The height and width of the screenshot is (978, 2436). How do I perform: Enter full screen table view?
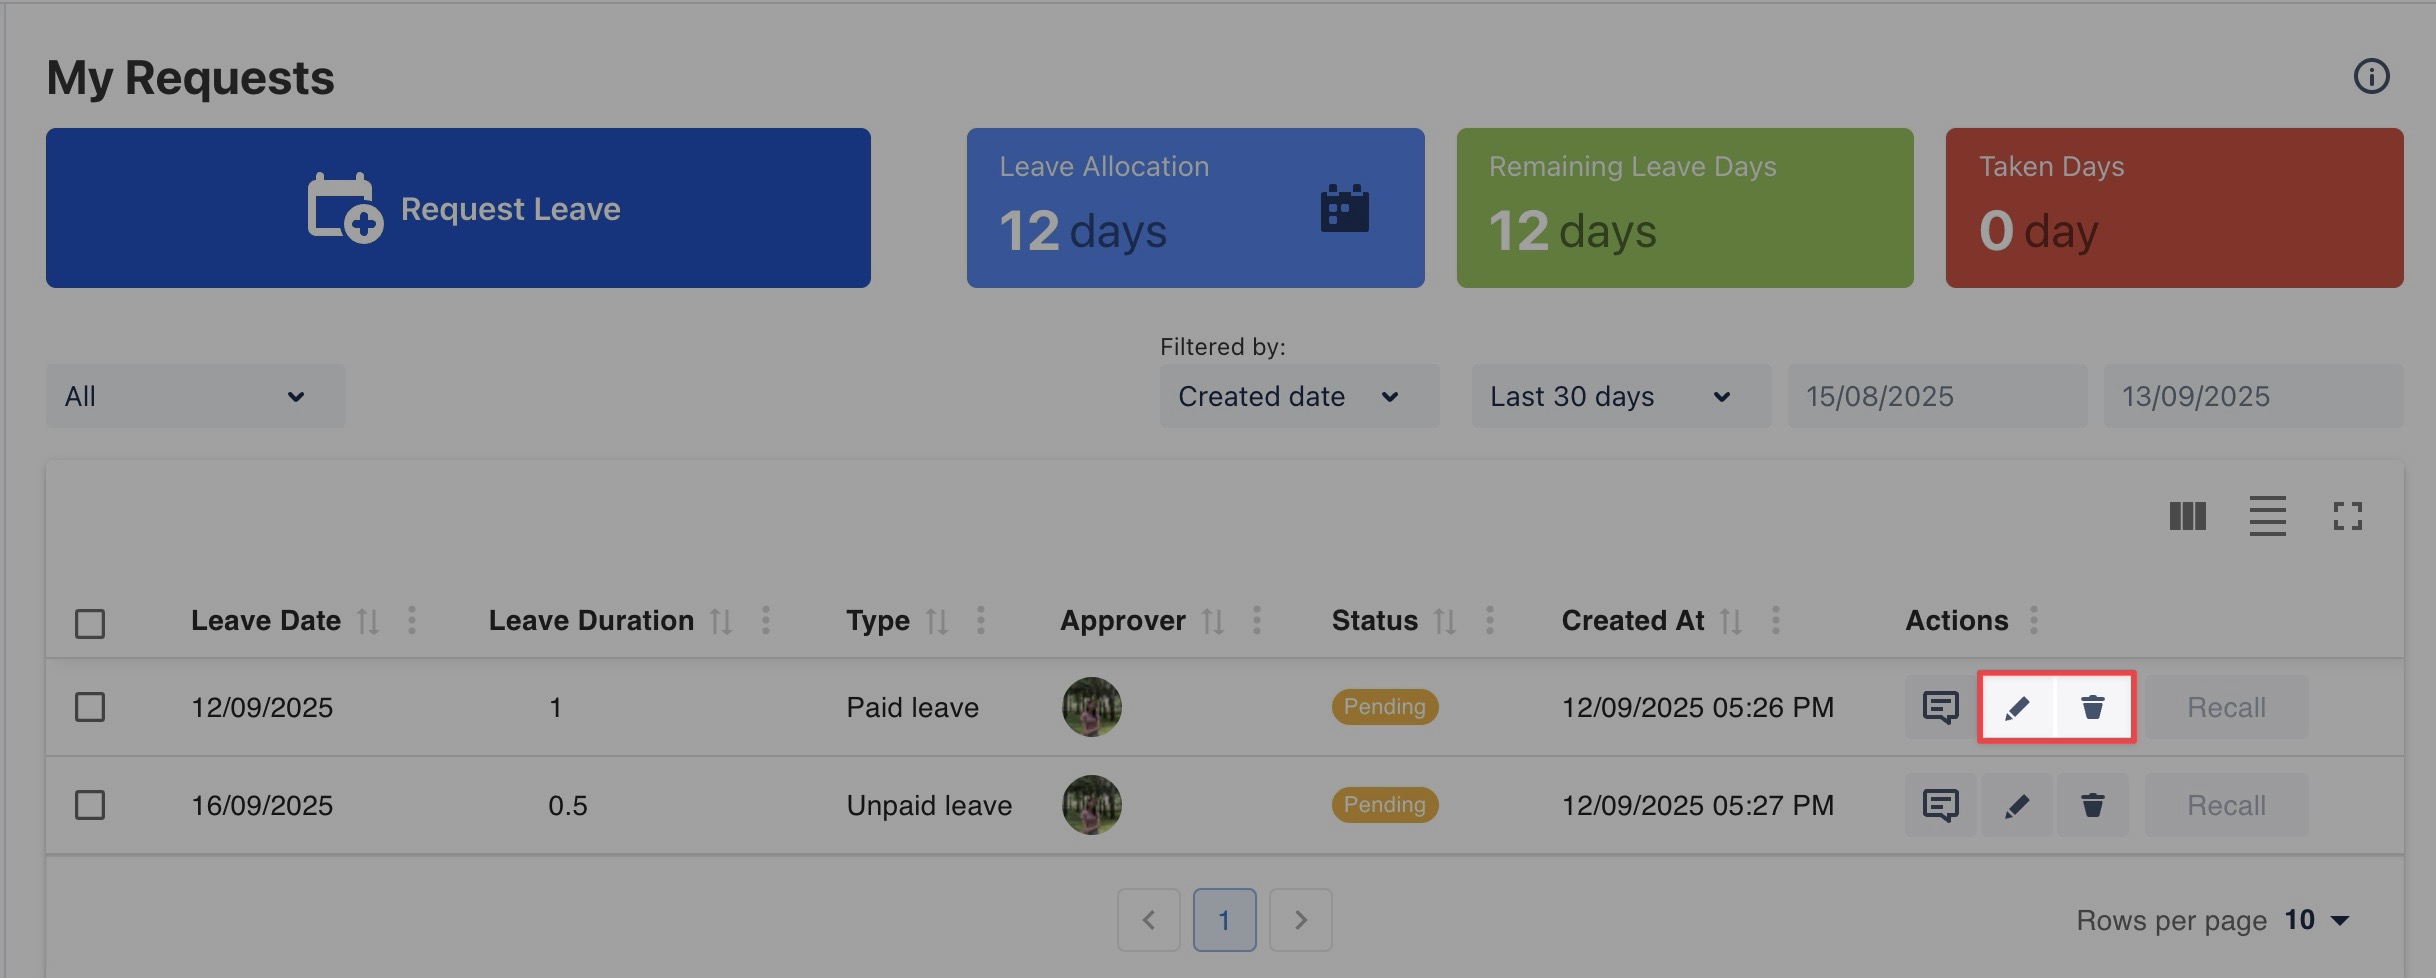click(2347, 516)
